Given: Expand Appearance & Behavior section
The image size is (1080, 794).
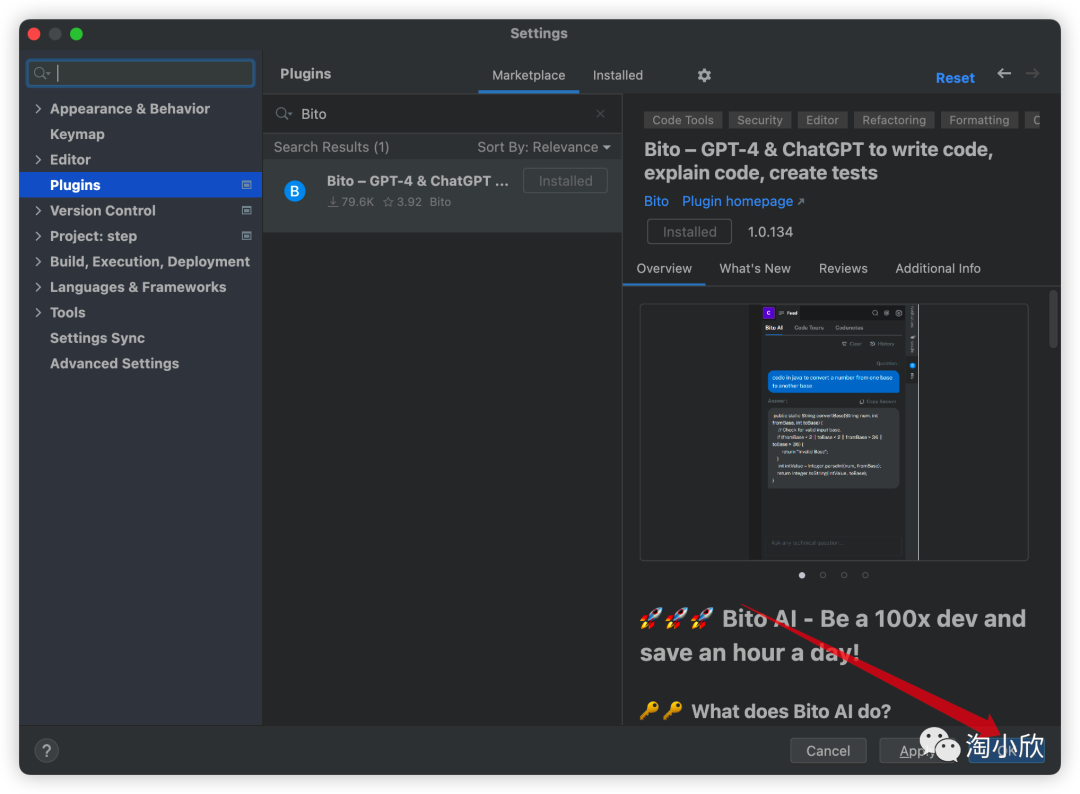Looking at the screenshot, I should coord(38,109).
